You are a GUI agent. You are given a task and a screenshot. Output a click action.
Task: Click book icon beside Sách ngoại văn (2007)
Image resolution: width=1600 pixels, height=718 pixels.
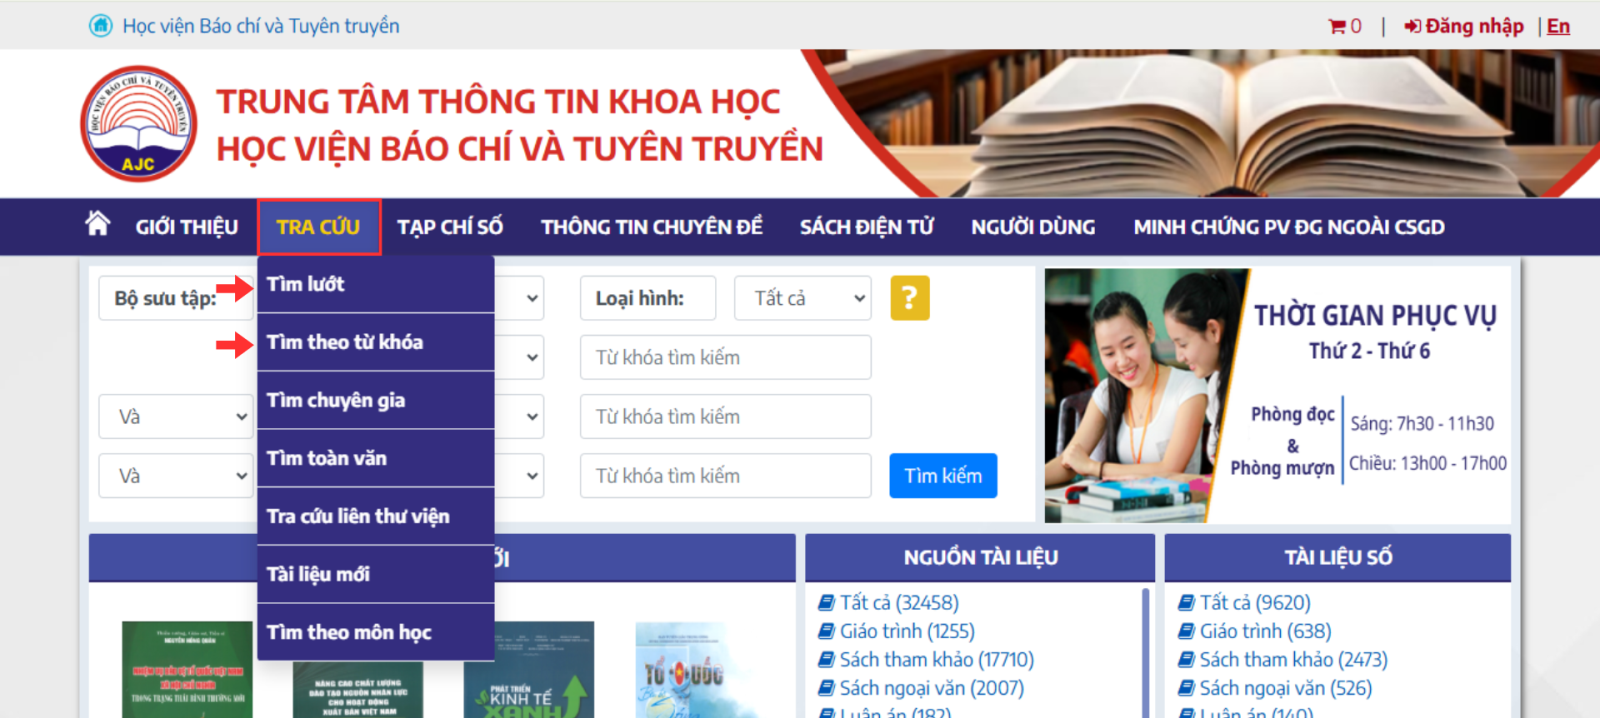tap(827, 688)
